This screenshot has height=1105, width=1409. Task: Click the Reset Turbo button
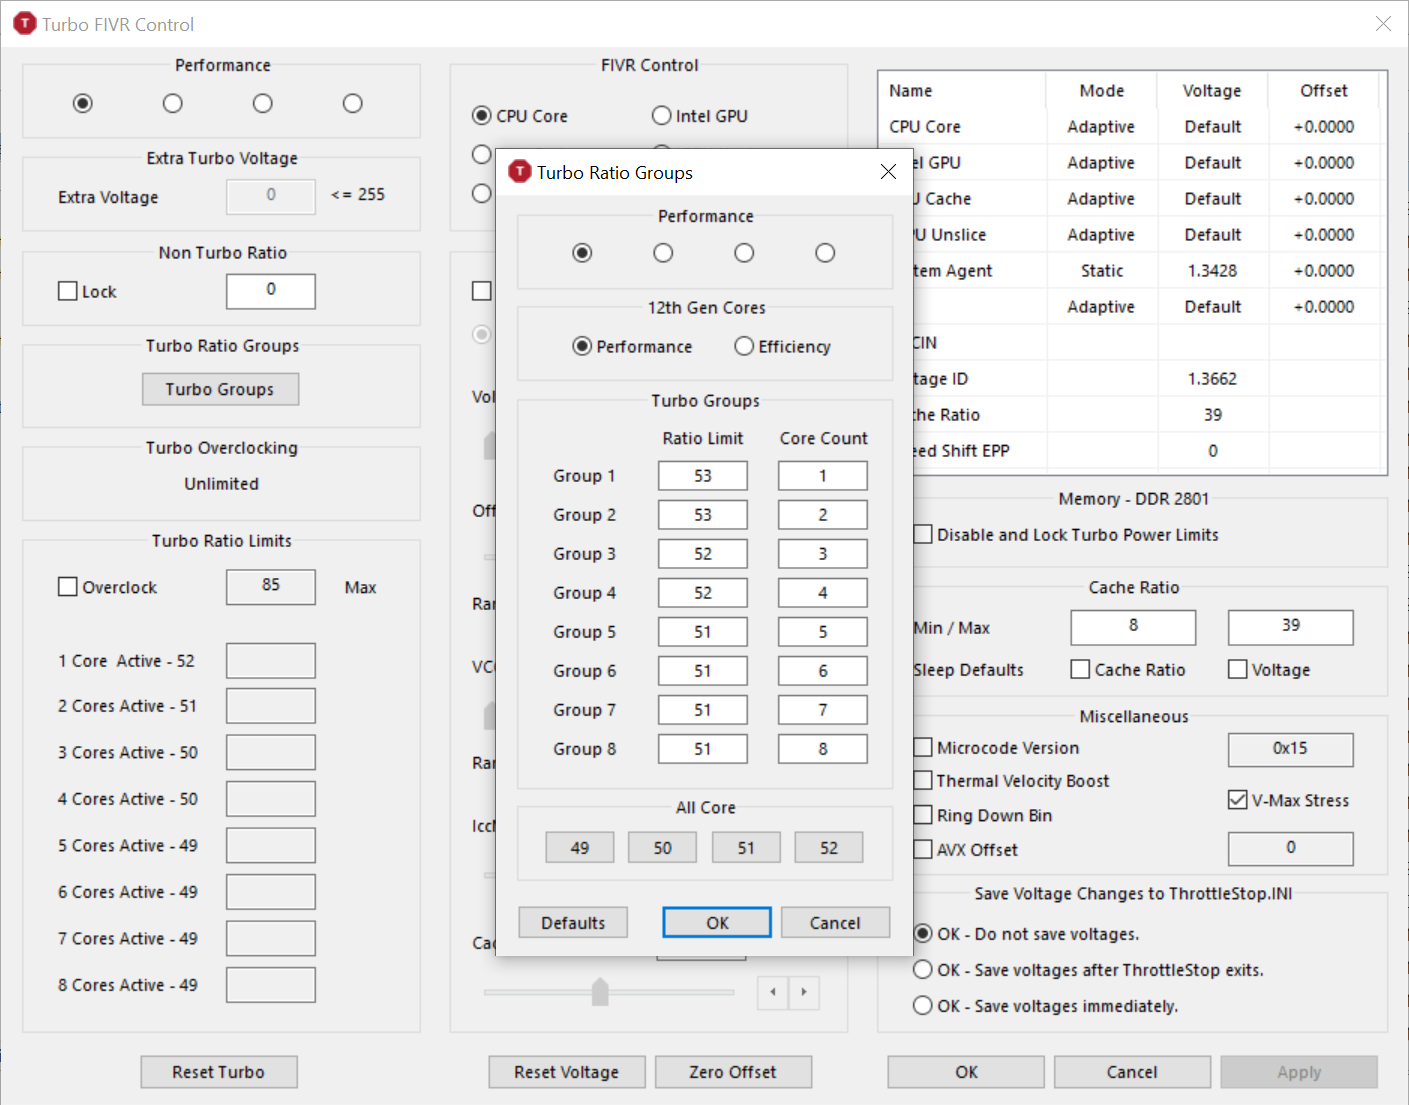219,1072
